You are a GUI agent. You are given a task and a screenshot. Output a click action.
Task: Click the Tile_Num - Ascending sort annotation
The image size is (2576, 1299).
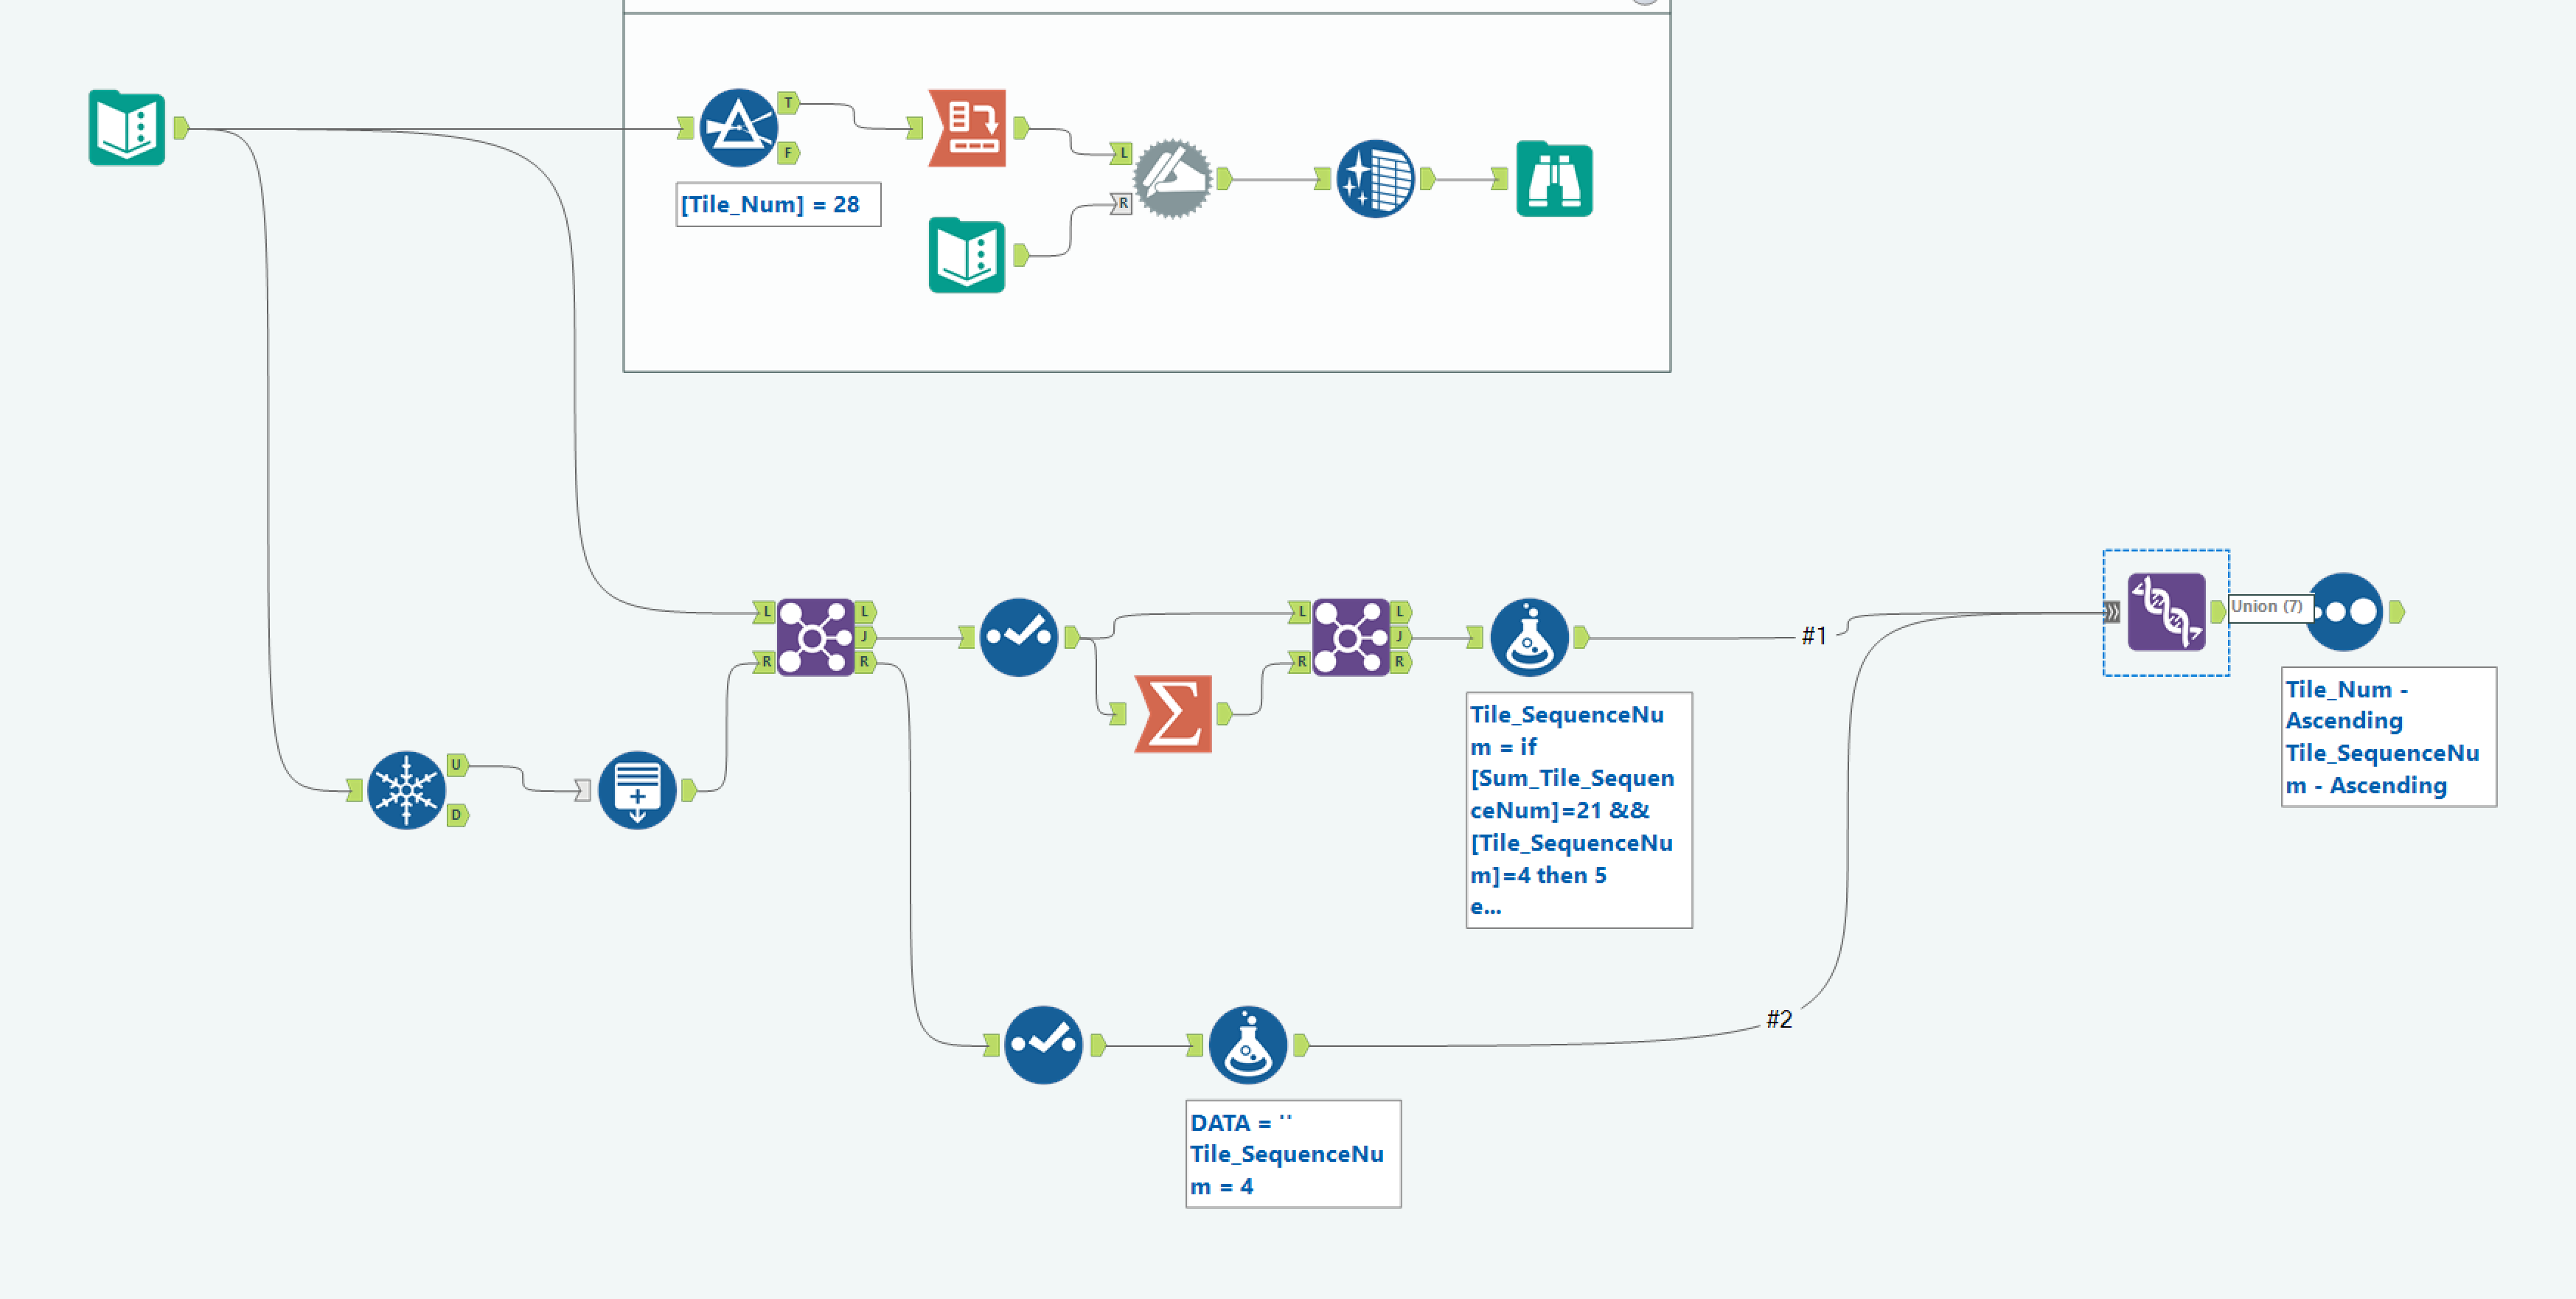click(2387, 736)
